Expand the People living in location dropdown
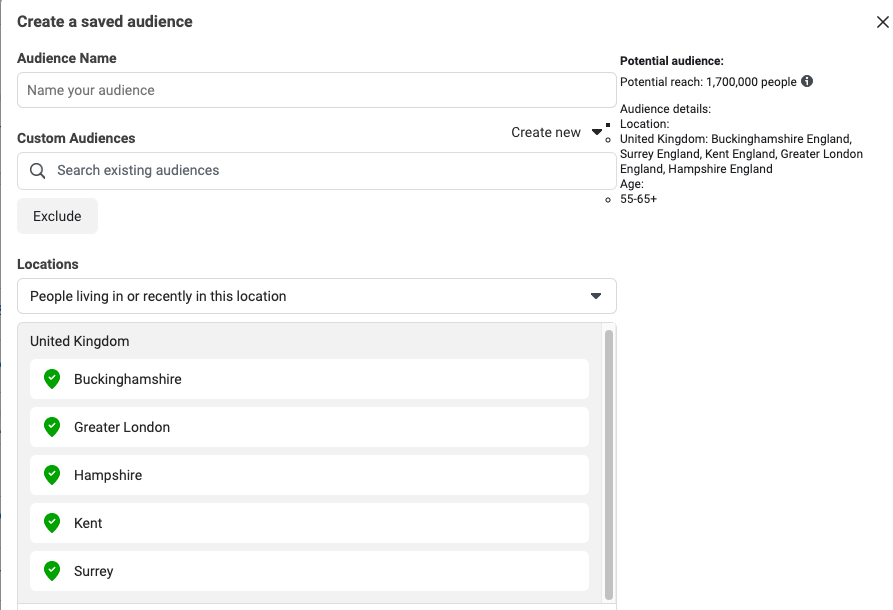The width and height of the screenshot is (893, 610). tap(317, 296)
